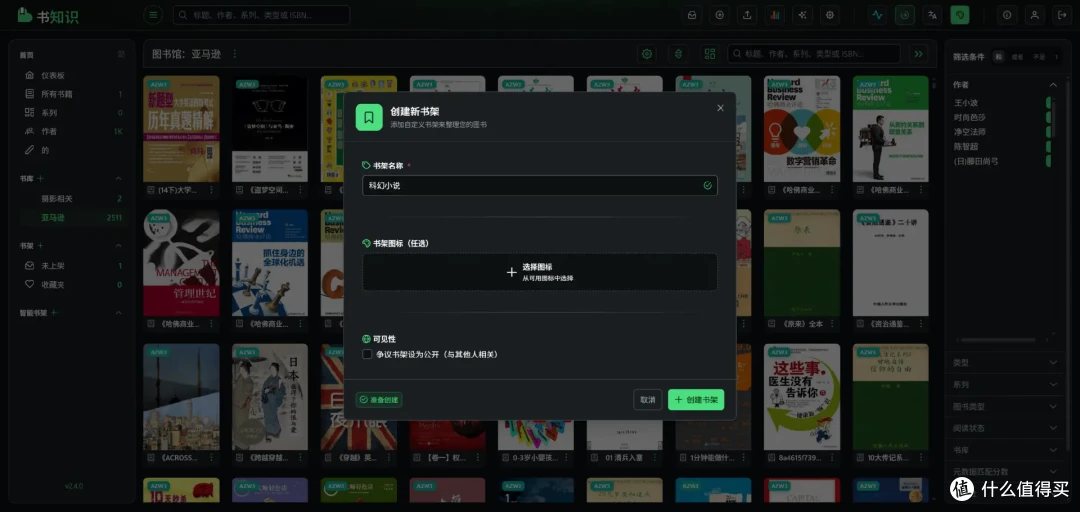Select the 亚马逊 library in sidebar
This screenshot has width=1080, height=512.
pos(74,217)
